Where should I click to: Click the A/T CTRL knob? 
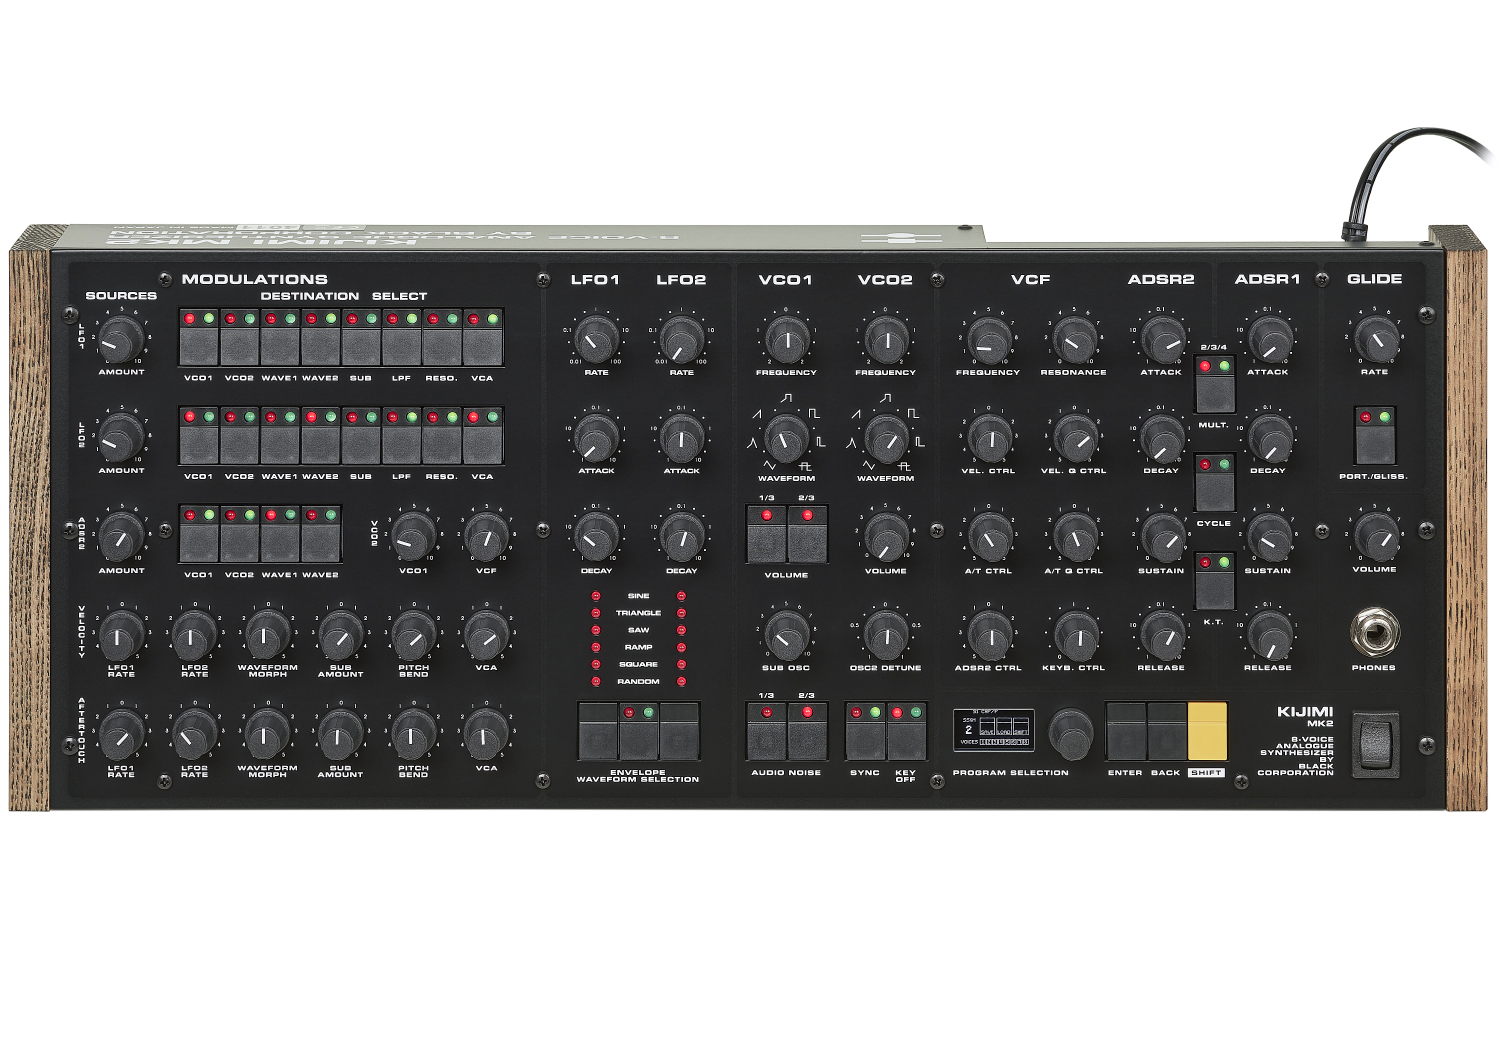988,538
